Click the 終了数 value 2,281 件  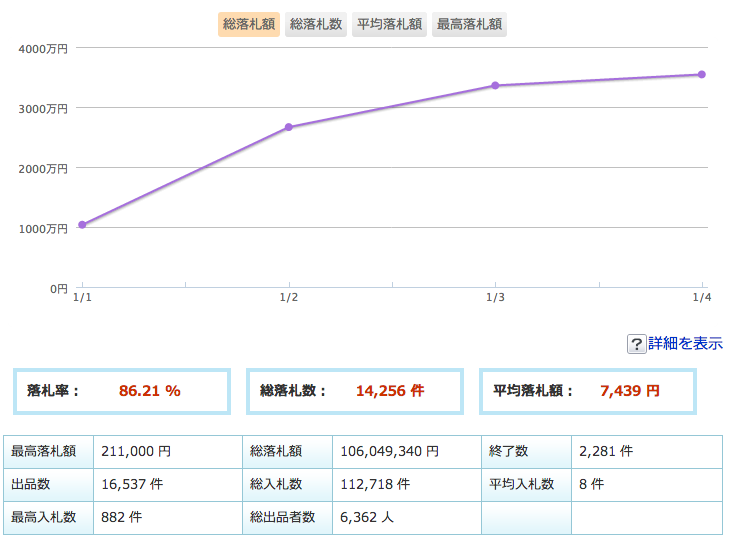point(606,451)
